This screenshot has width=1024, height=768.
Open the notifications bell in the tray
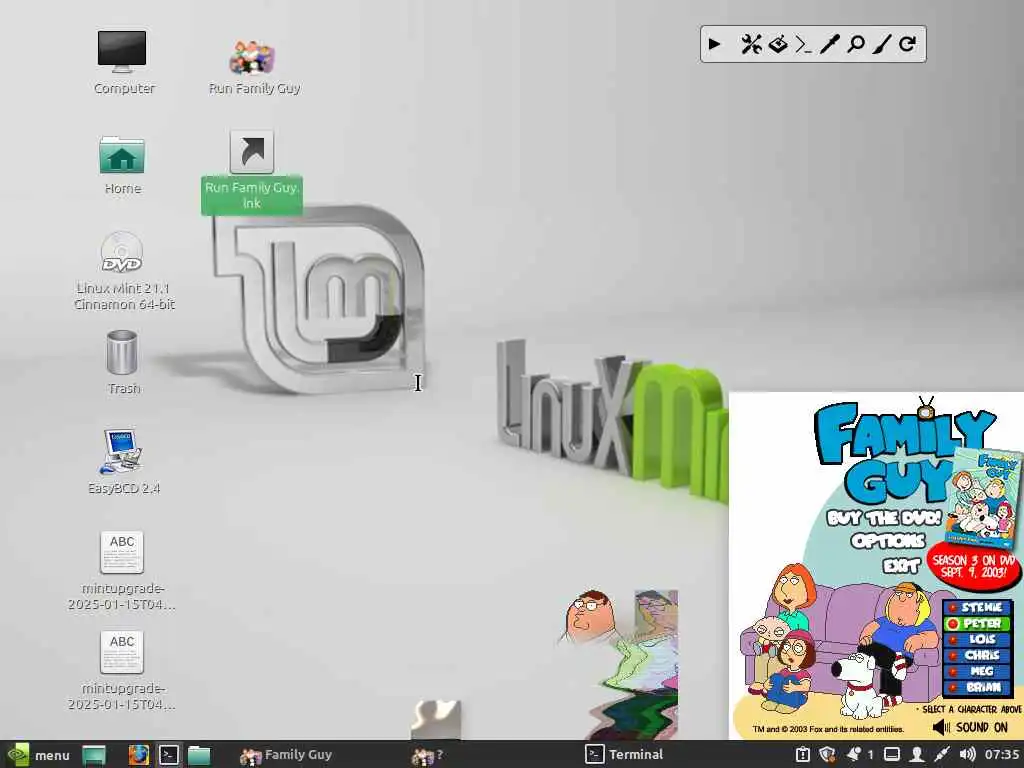pyautogui.click(x=854, y=754)
